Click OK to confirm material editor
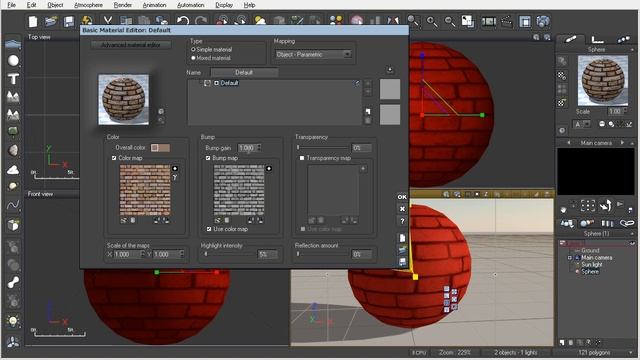This screenshot has height=360, width=640. pos(402,197)
